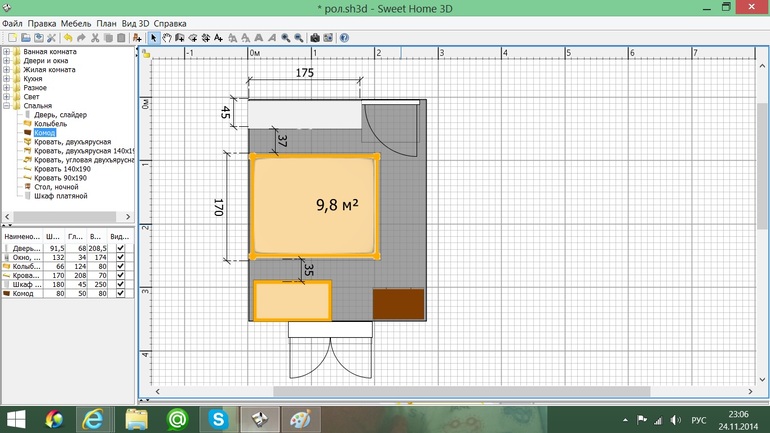Toggle visibility checkbox for Дверь row
This screenshot has height=433, width=770.
pyautogui.click(x=120, y=248)
